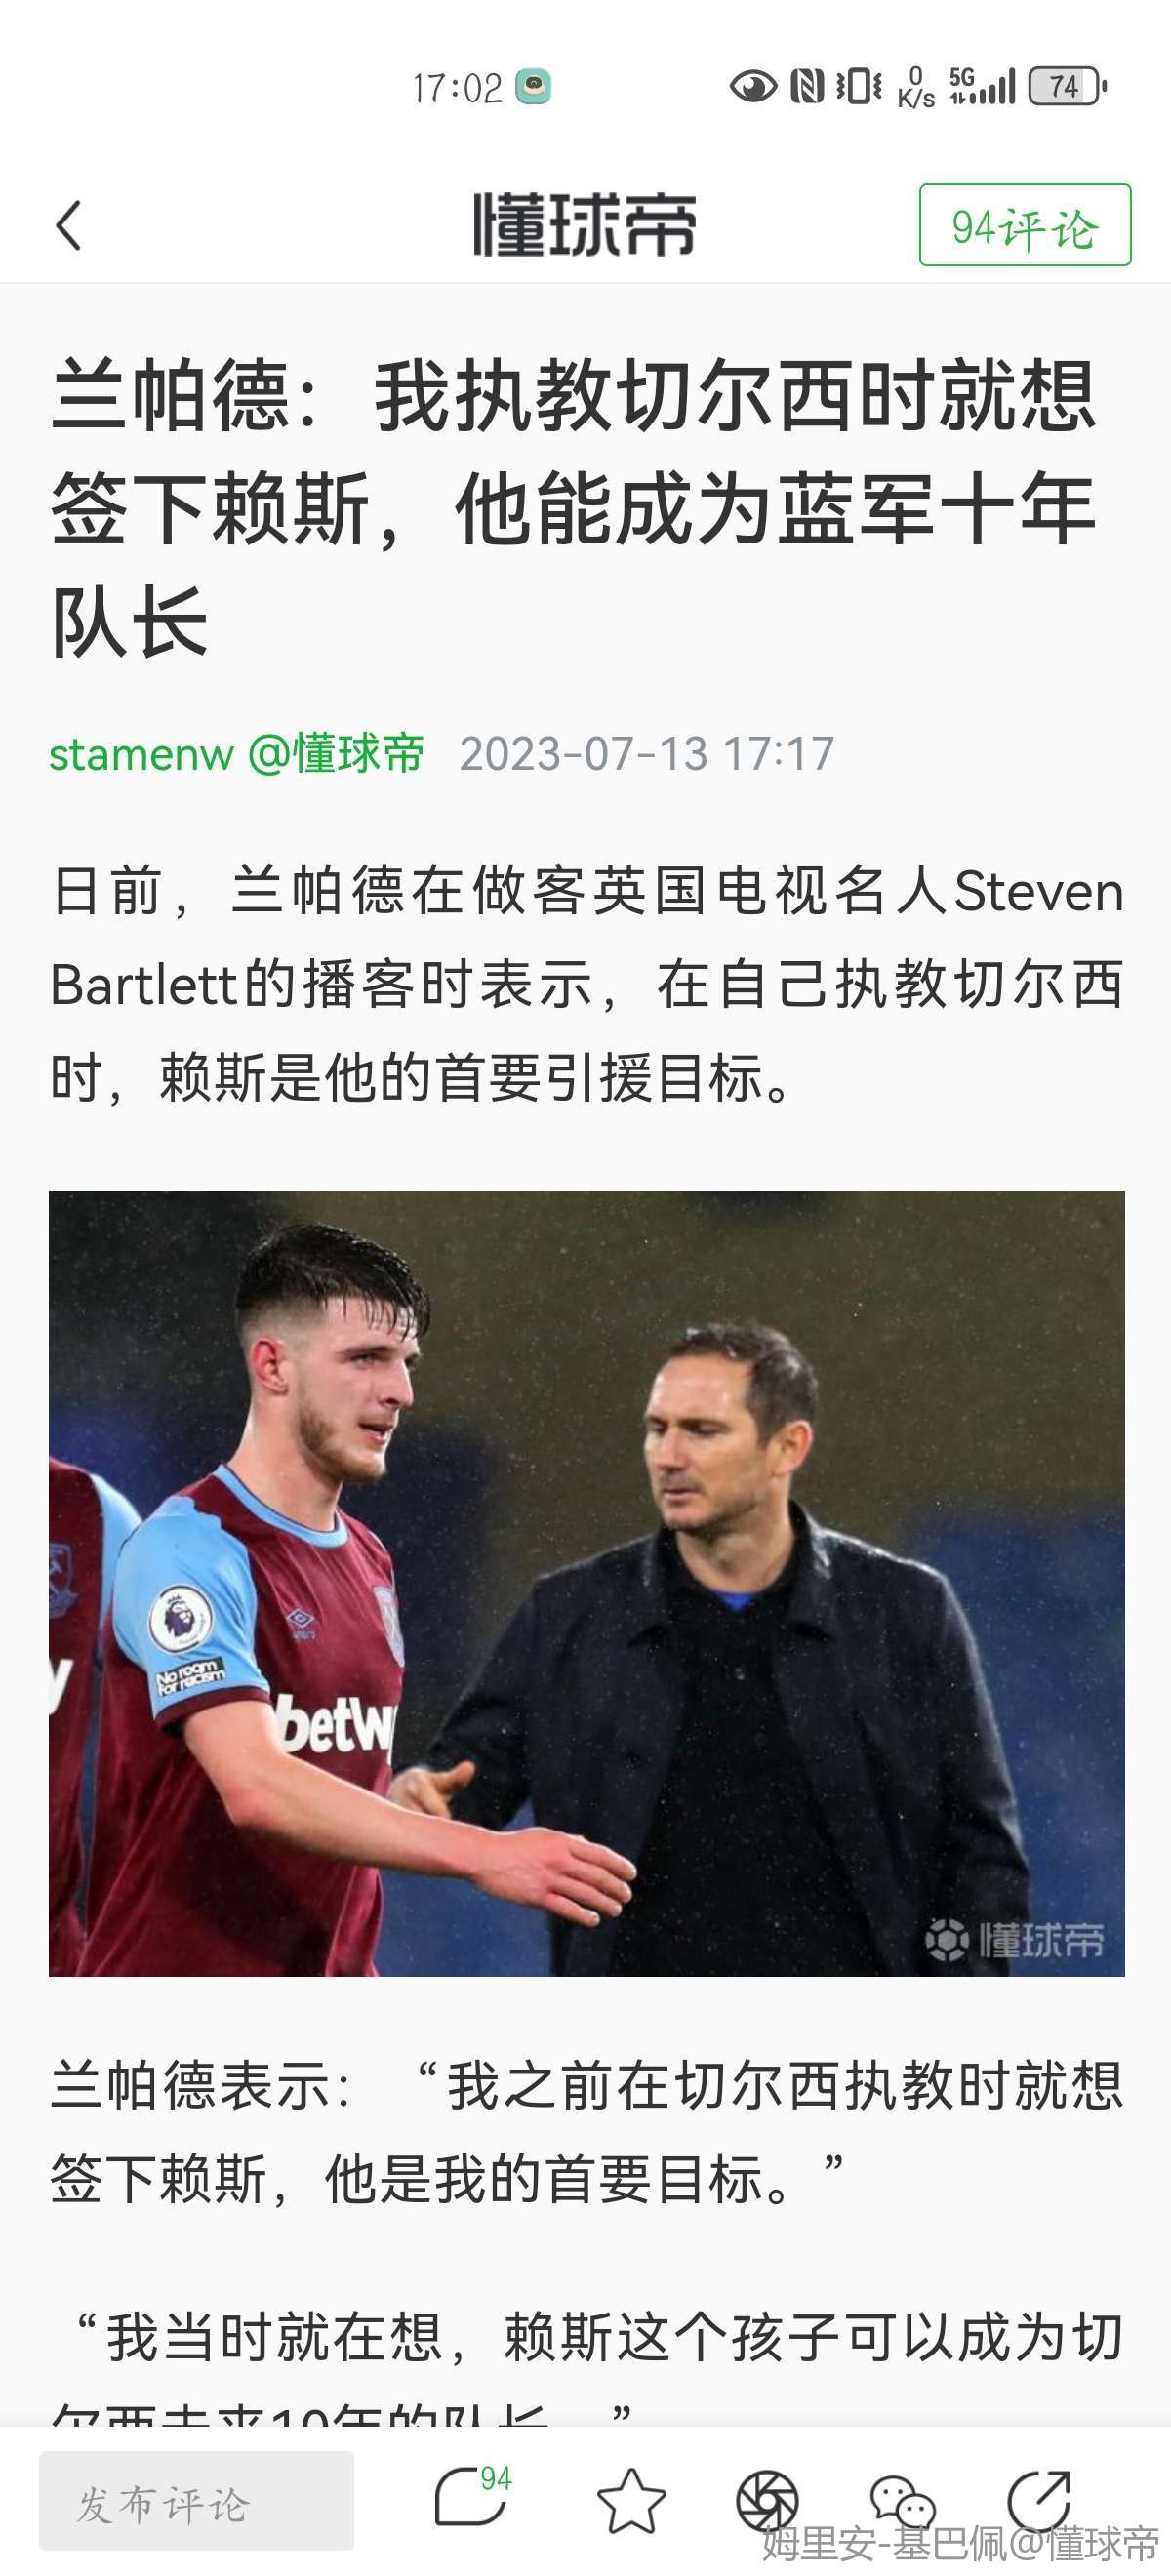This screenshot has height=2576, width=1171.
Task: Tap the NFC status icon
Action: (806, 87)
